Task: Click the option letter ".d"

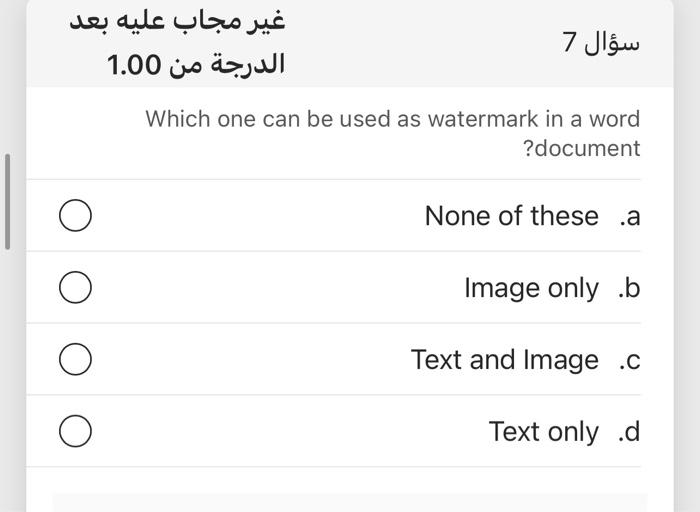Action: (629, 432)
